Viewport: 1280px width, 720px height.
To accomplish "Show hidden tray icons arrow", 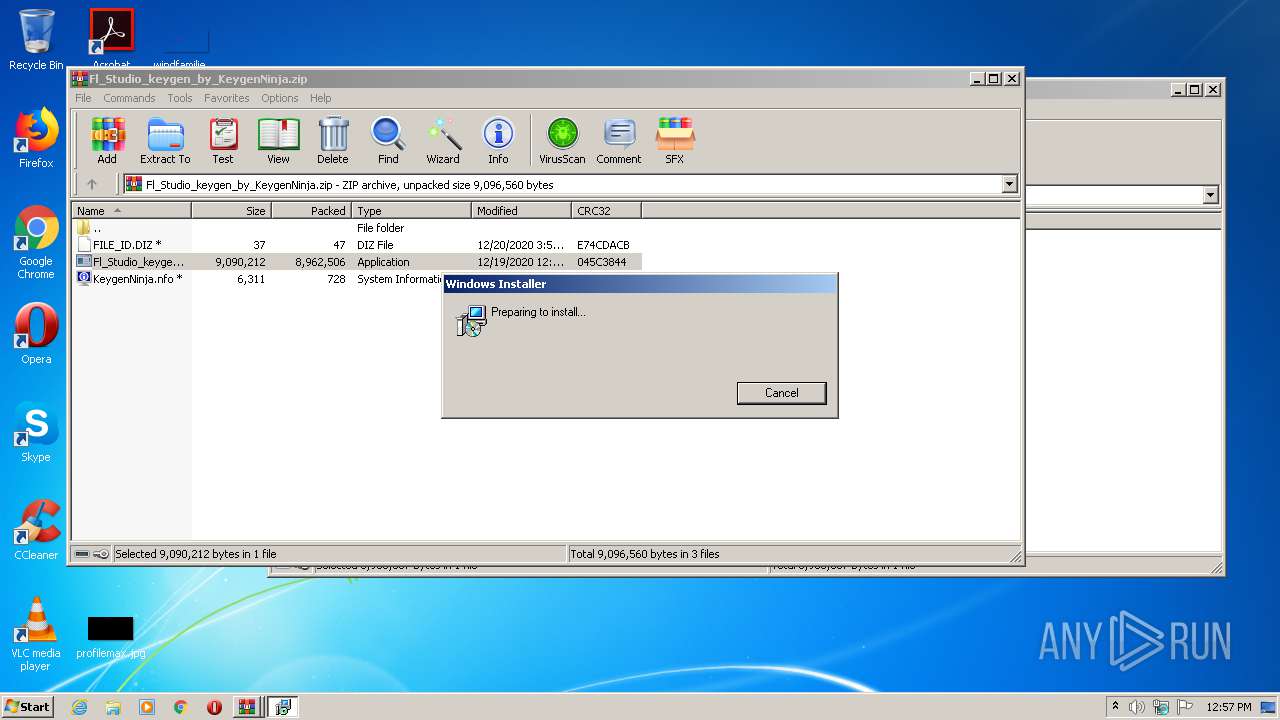I will [1115, 707].
